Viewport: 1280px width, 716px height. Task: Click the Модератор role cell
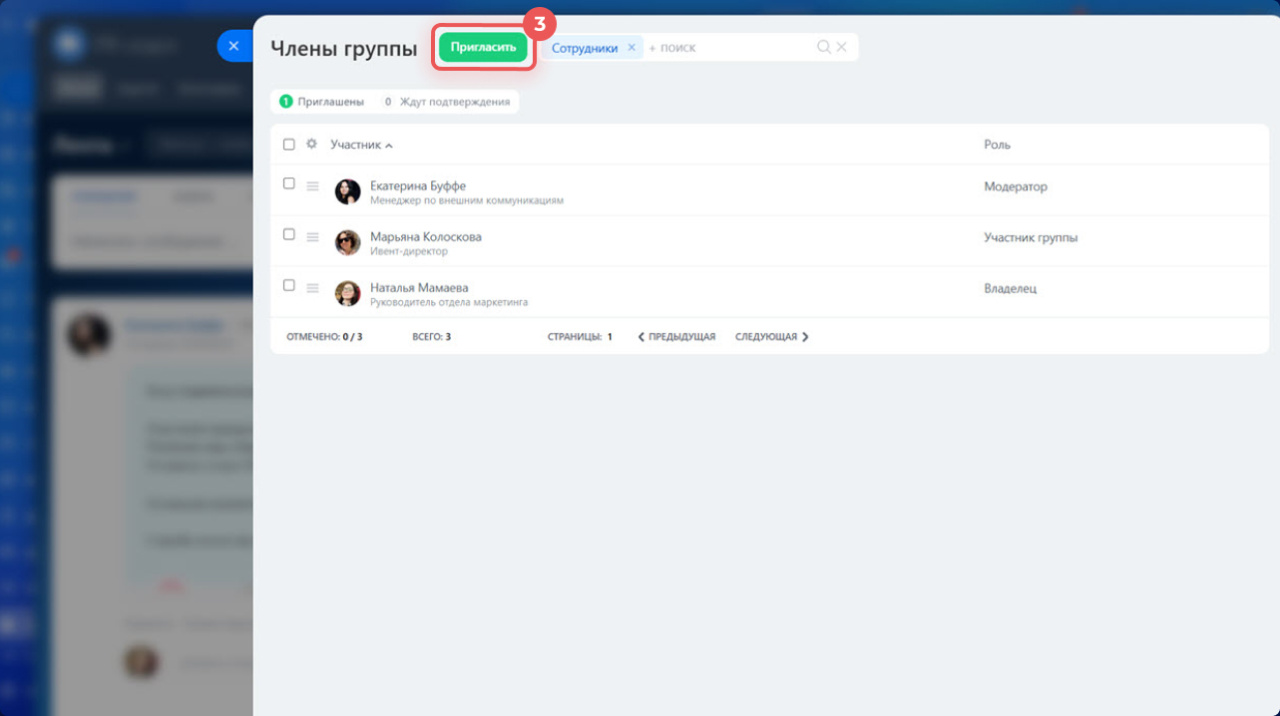(1016, 187)
